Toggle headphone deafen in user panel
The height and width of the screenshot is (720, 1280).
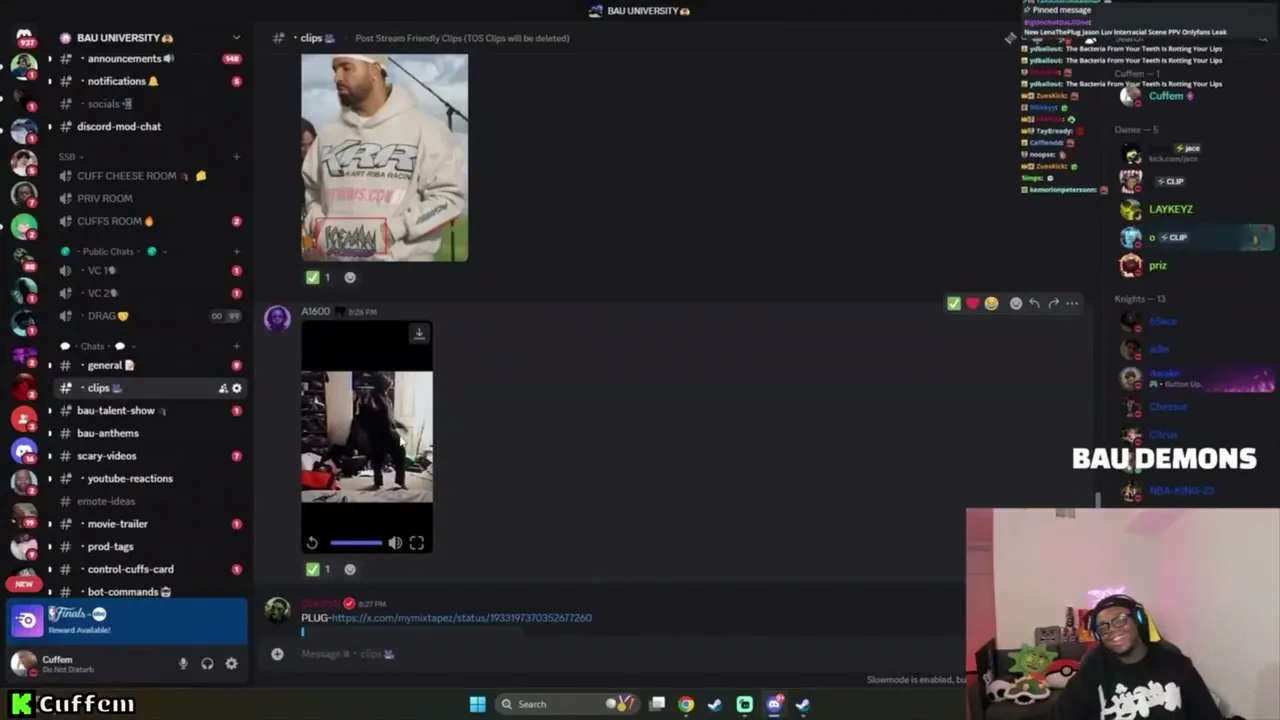(x=207, y=663)
